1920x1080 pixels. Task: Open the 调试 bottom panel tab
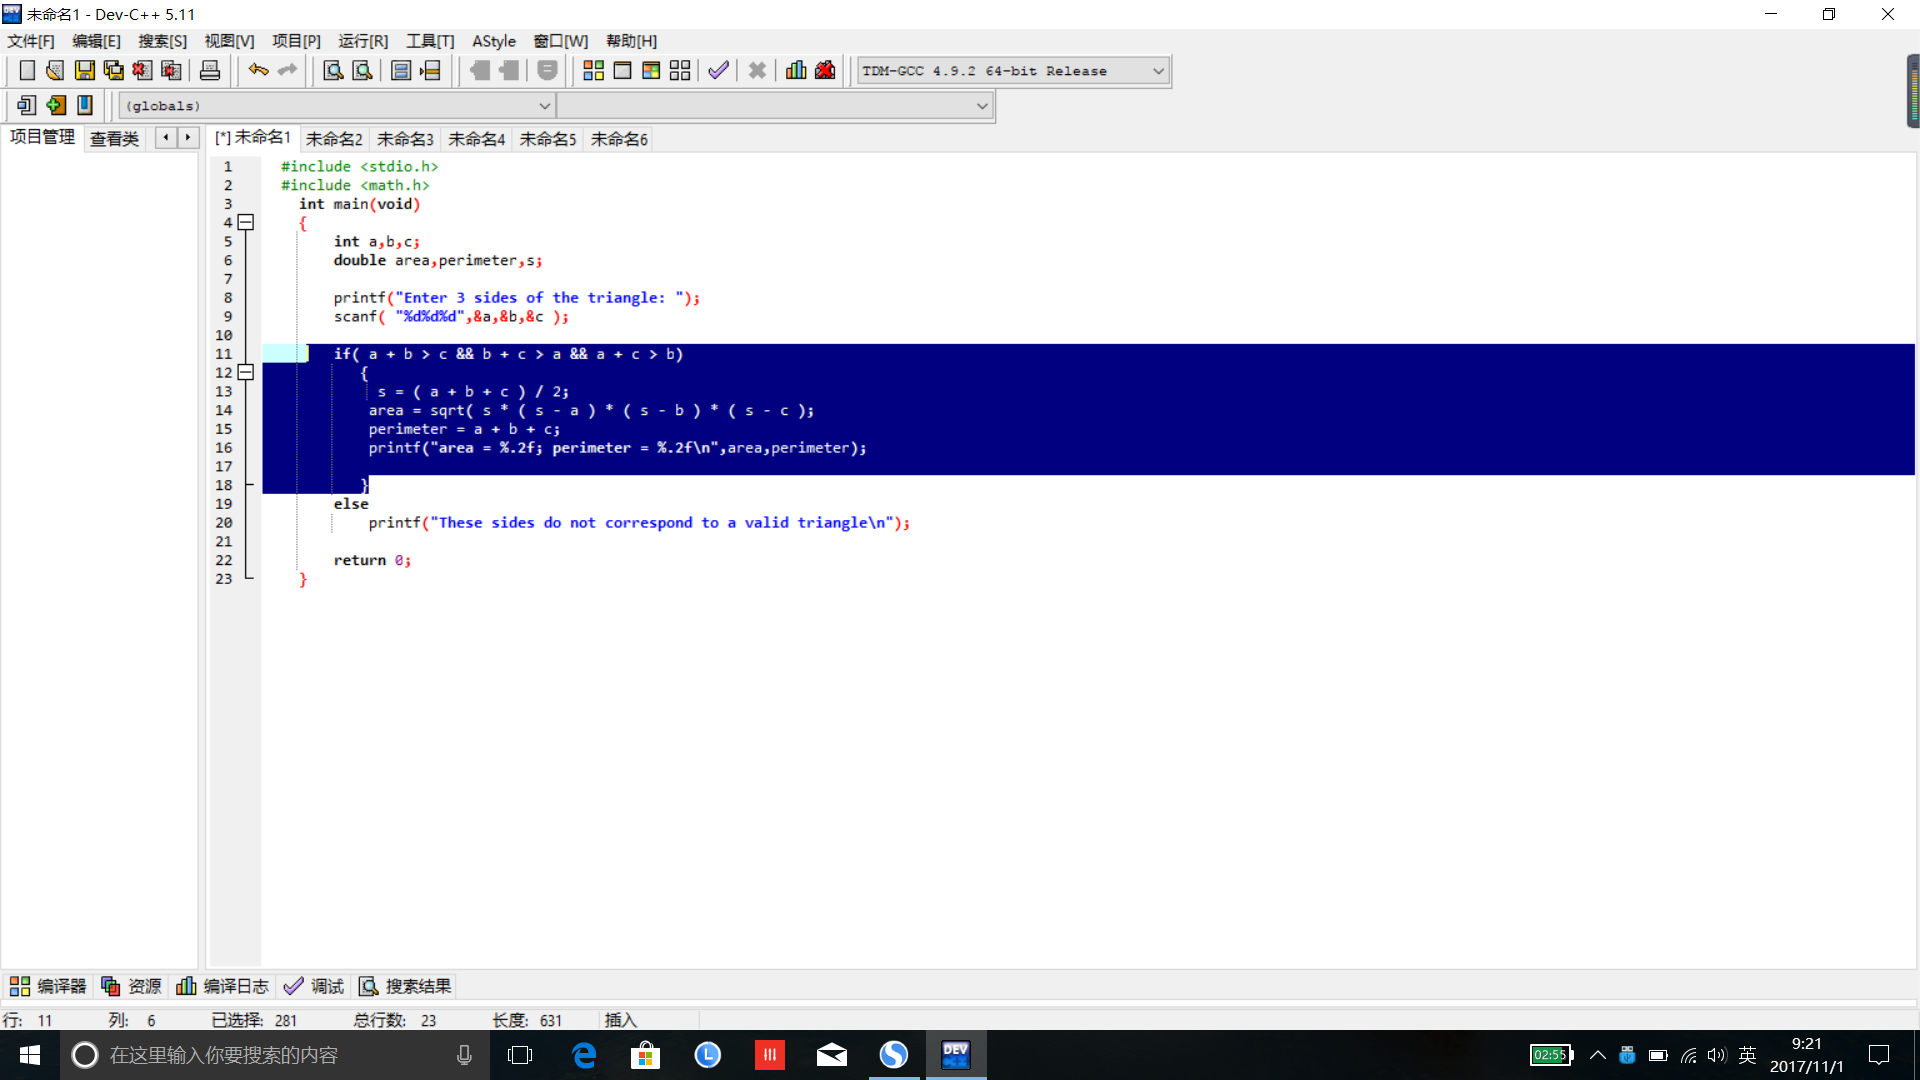pos(313,986)
